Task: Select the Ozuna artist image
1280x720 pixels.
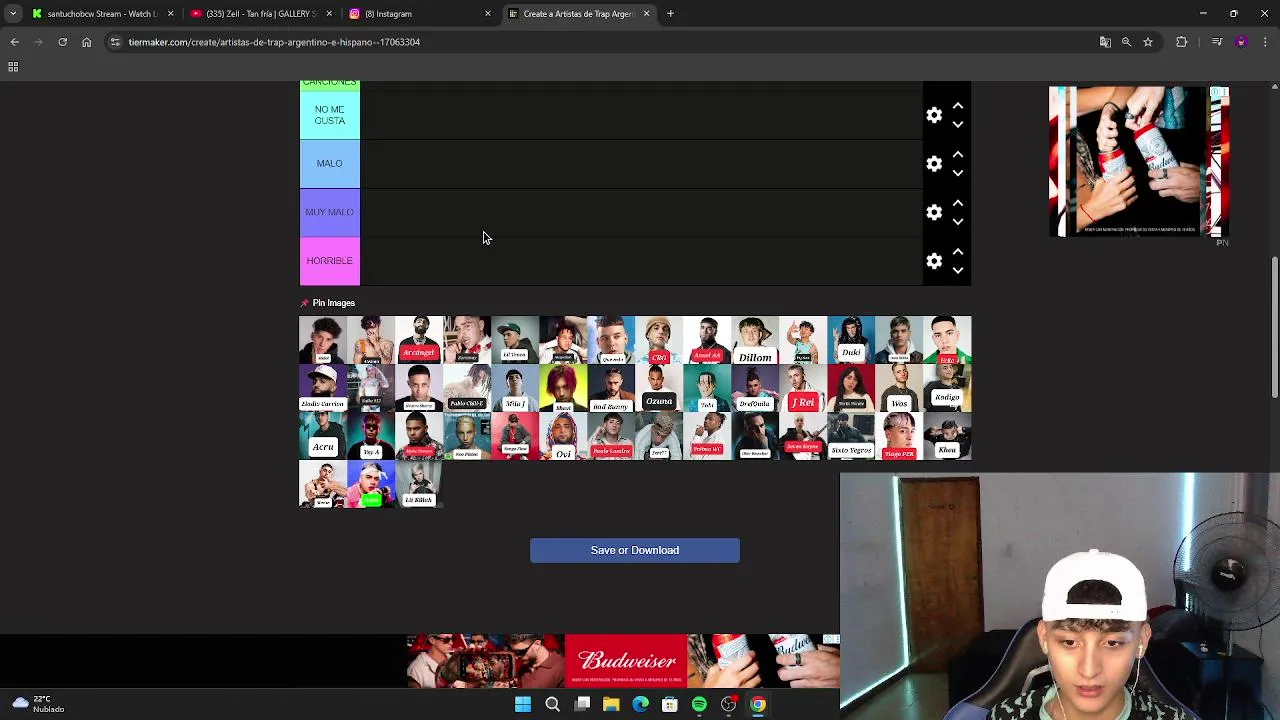Action: click(659, 388)
